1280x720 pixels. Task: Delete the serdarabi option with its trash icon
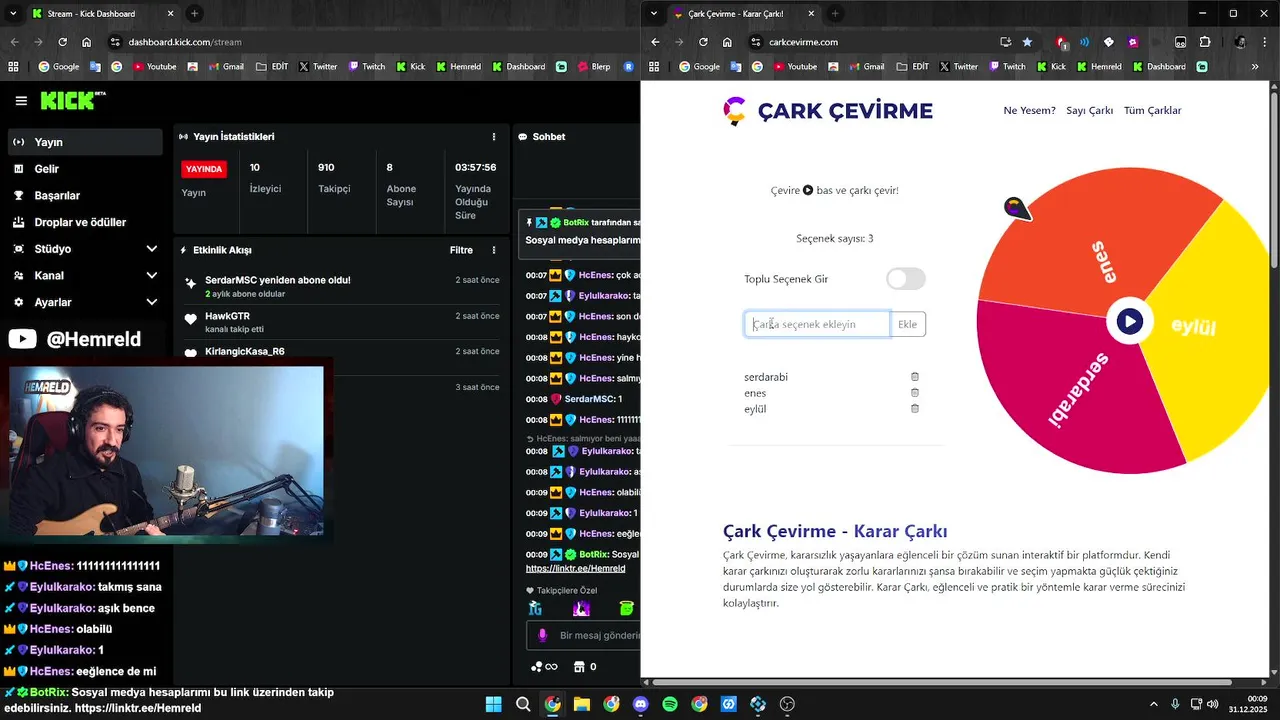click(914, 377)
